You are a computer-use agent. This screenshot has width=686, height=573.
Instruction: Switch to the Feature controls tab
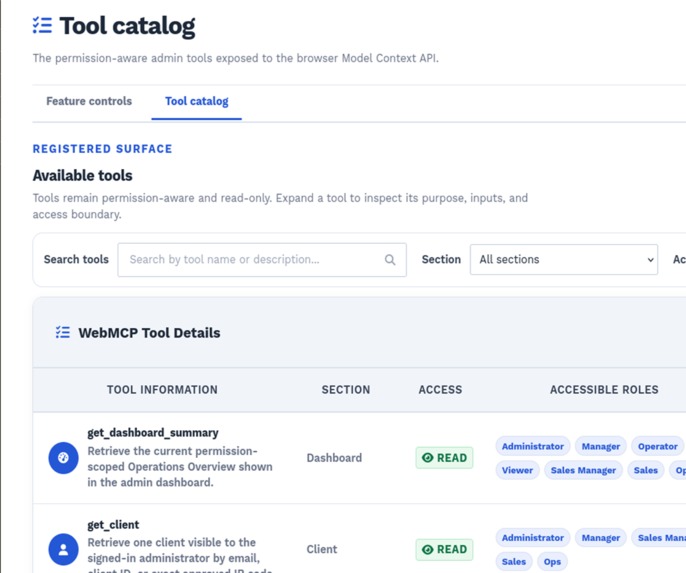click(89, 101)
